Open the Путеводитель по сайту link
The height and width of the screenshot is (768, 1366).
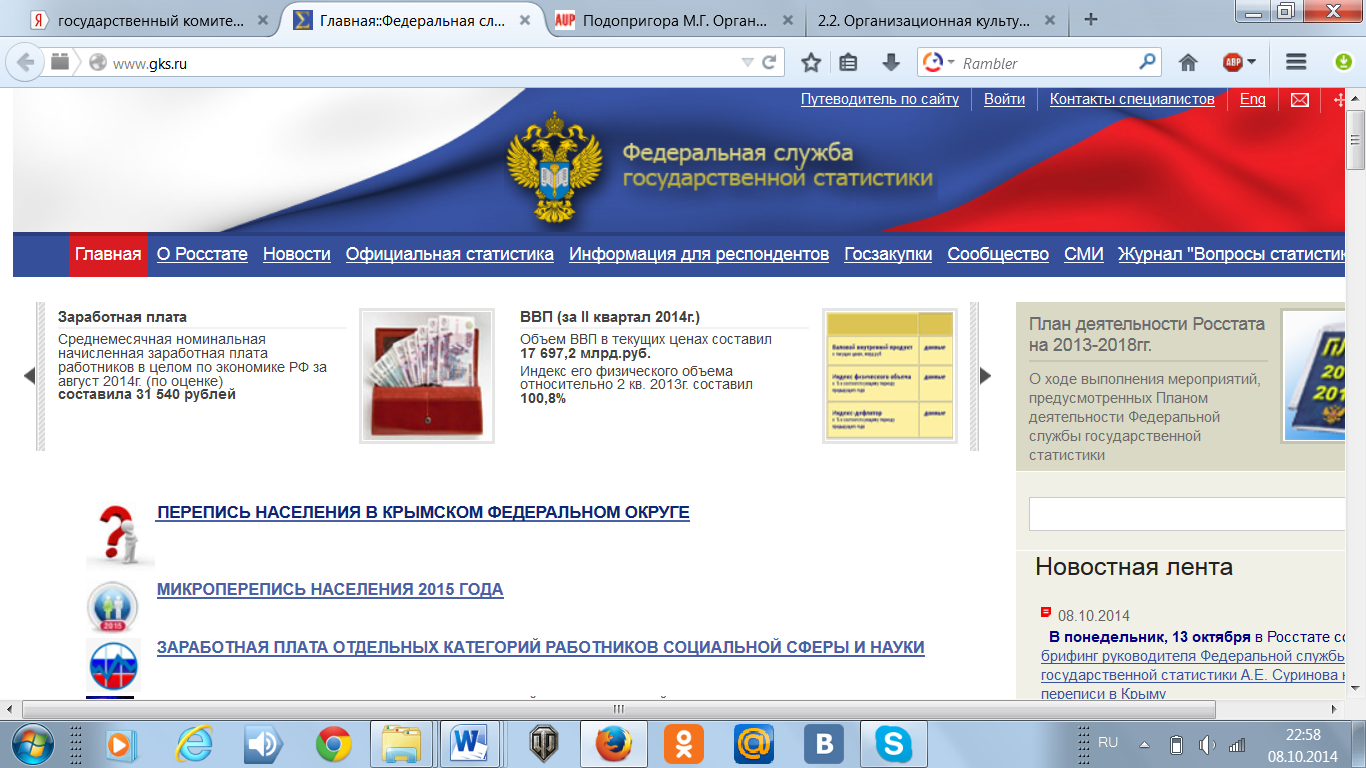[880, 99]
